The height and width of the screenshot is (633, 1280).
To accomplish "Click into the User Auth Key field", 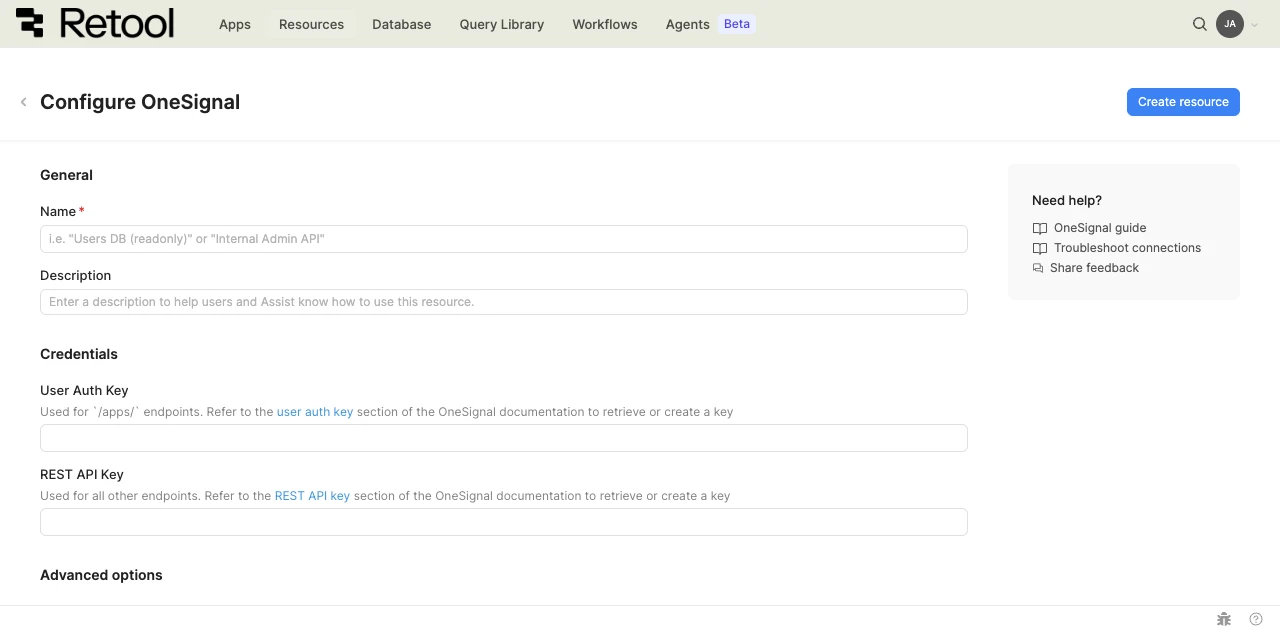I will (504, 438).
